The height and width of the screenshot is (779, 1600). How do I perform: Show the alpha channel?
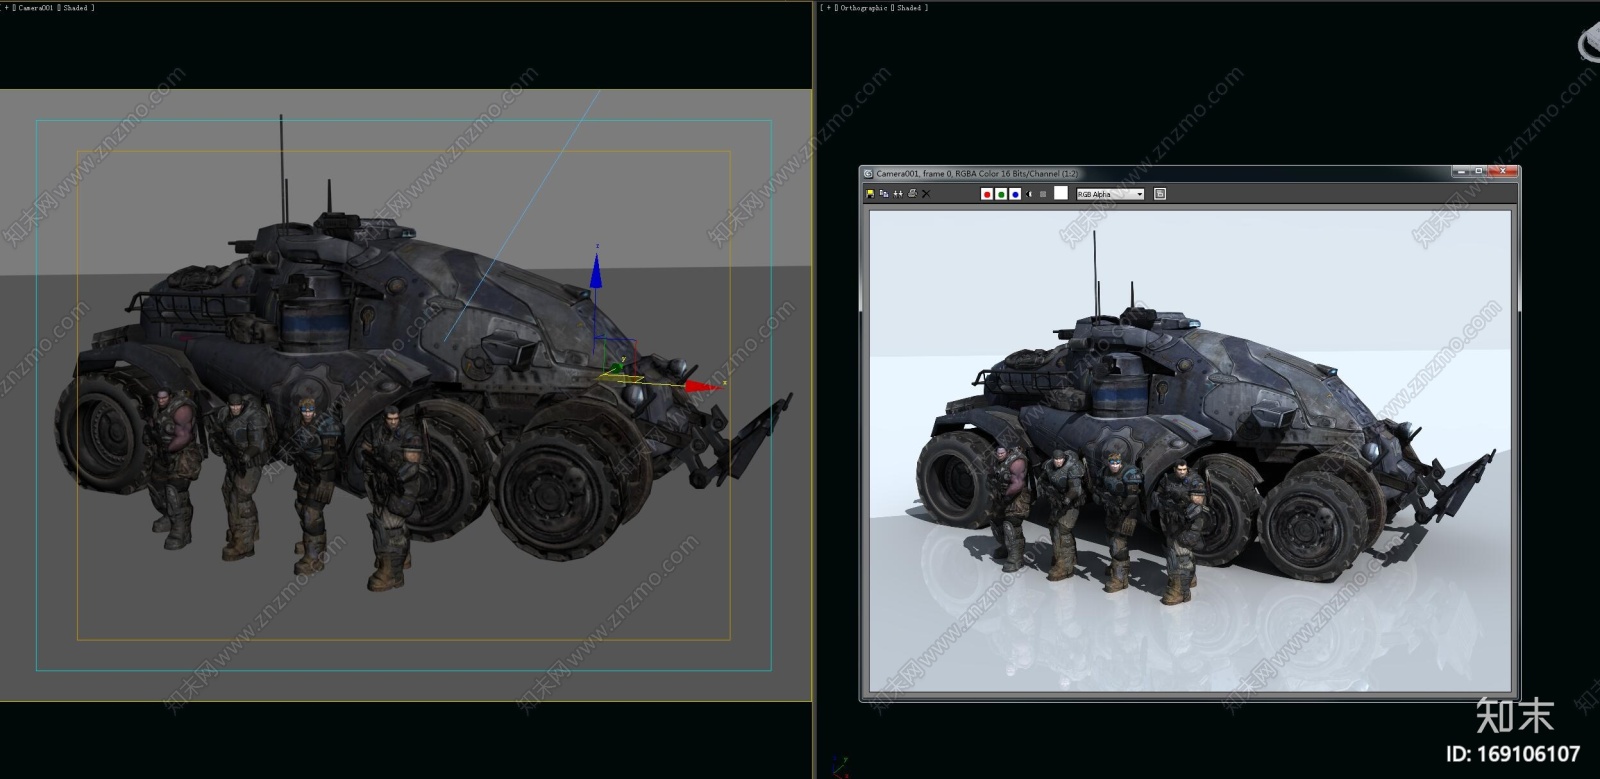pos(1029,194)
